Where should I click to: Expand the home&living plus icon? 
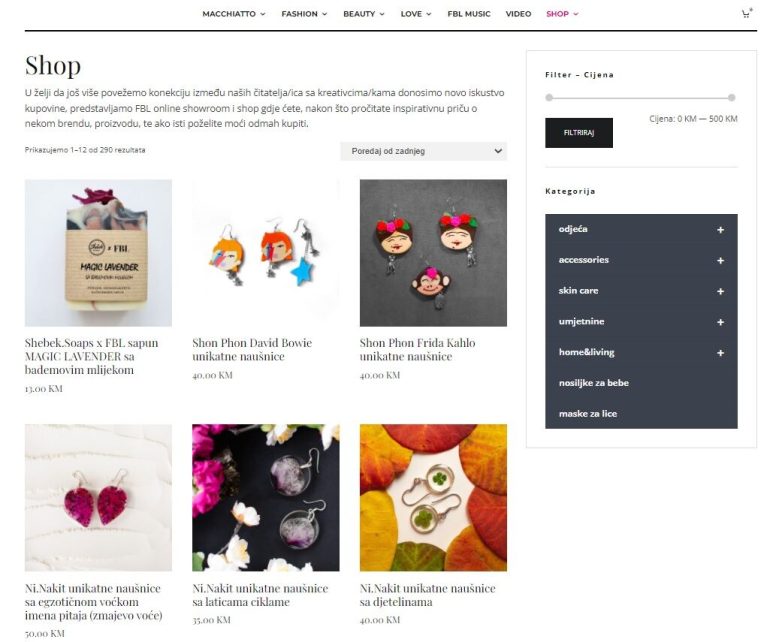pyautogui.click(x=720, y=353)
